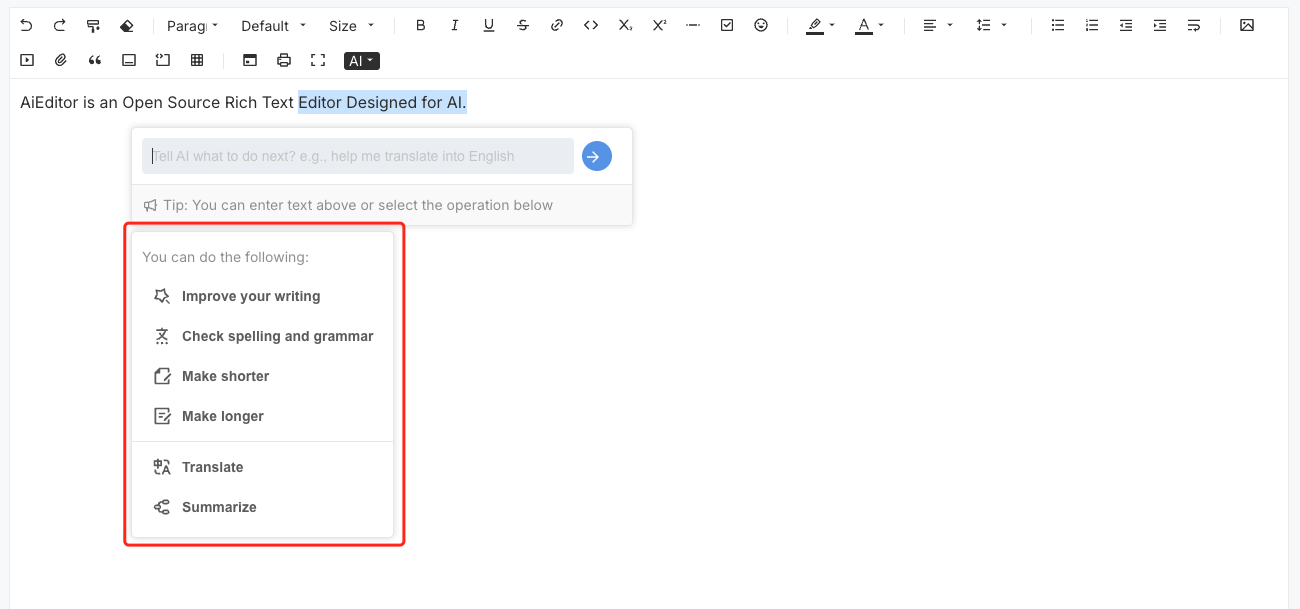Open the font Size dropdown
The width and height of the screenshot is (1300, 609).
pos(352,25)
